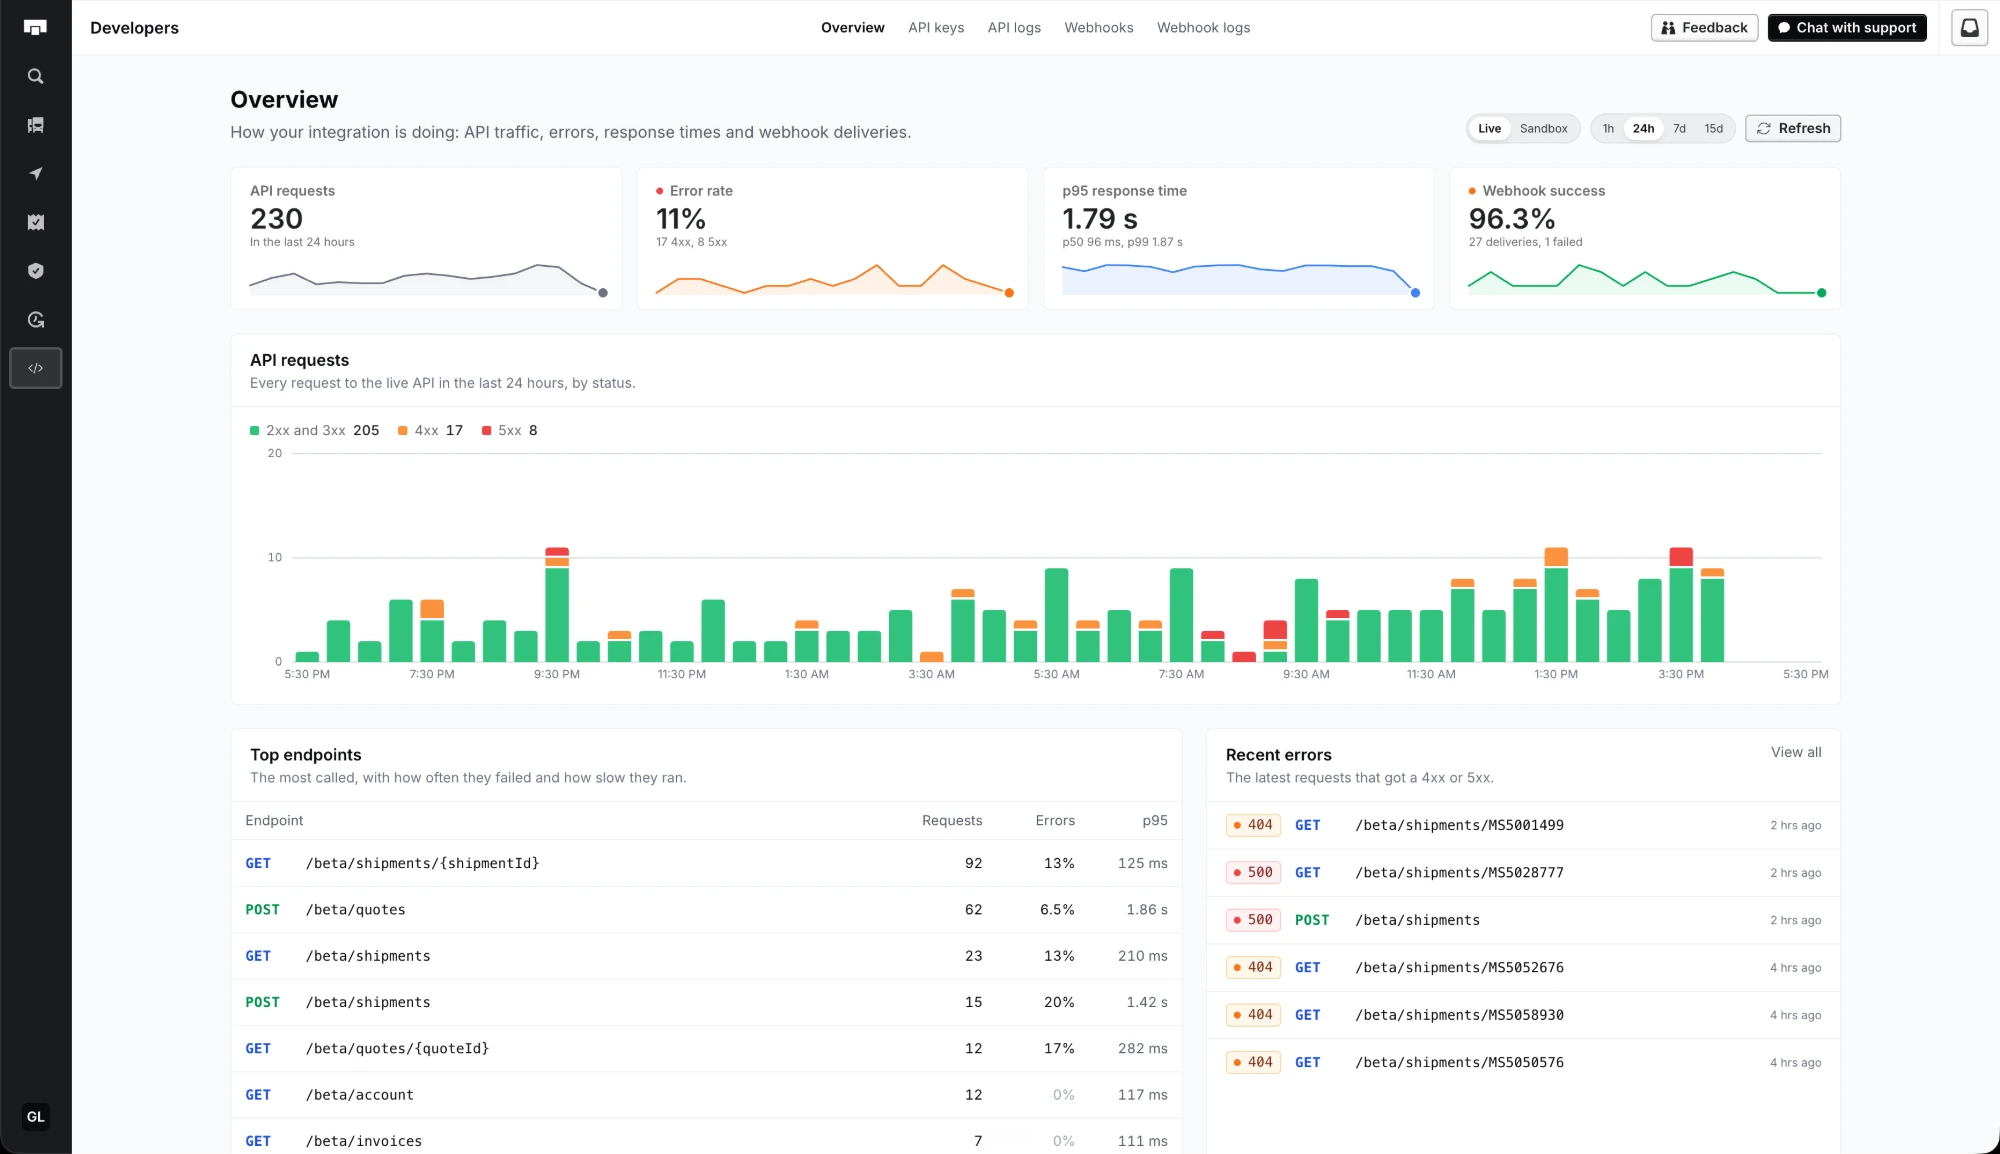Set time range to 1h

[1608, 128]
